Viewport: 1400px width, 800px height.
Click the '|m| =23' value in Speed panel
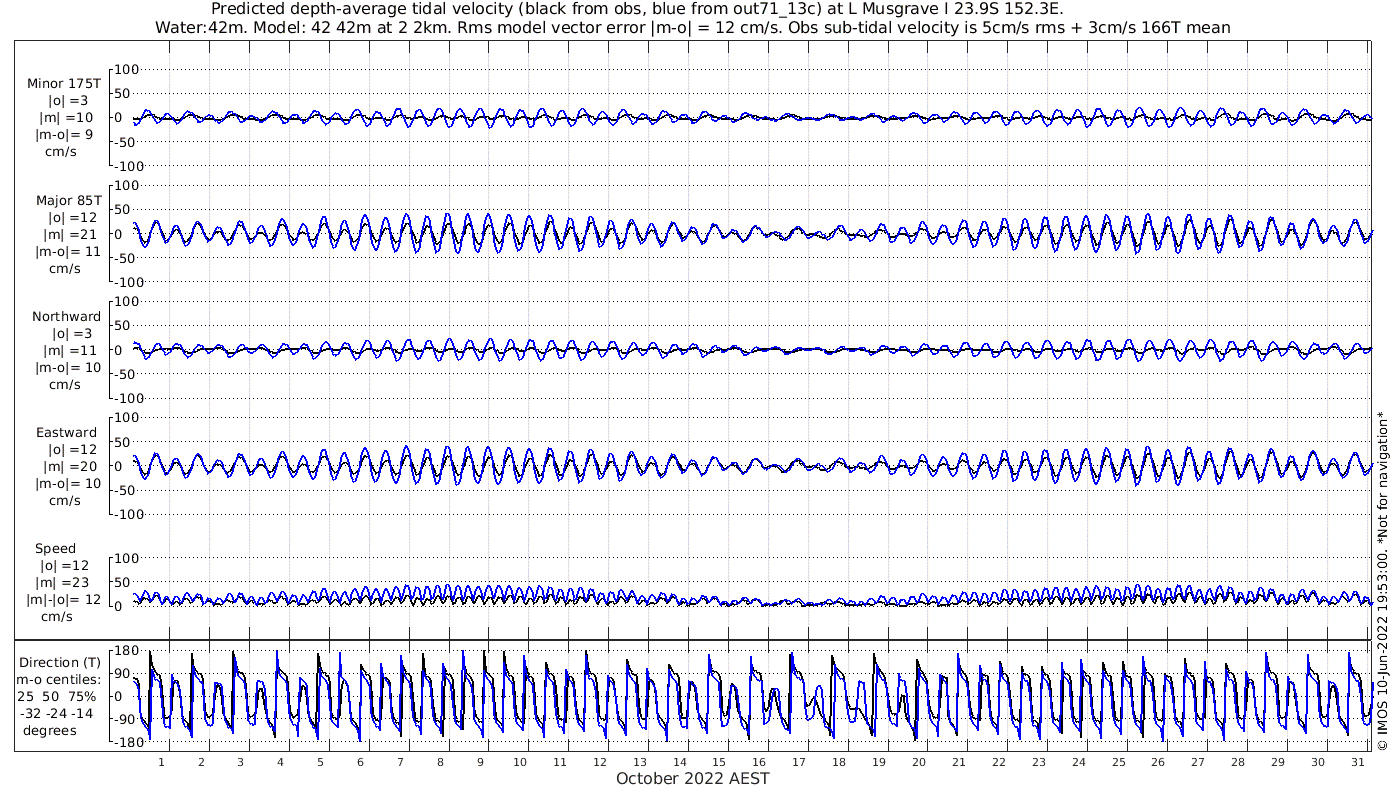66,583
